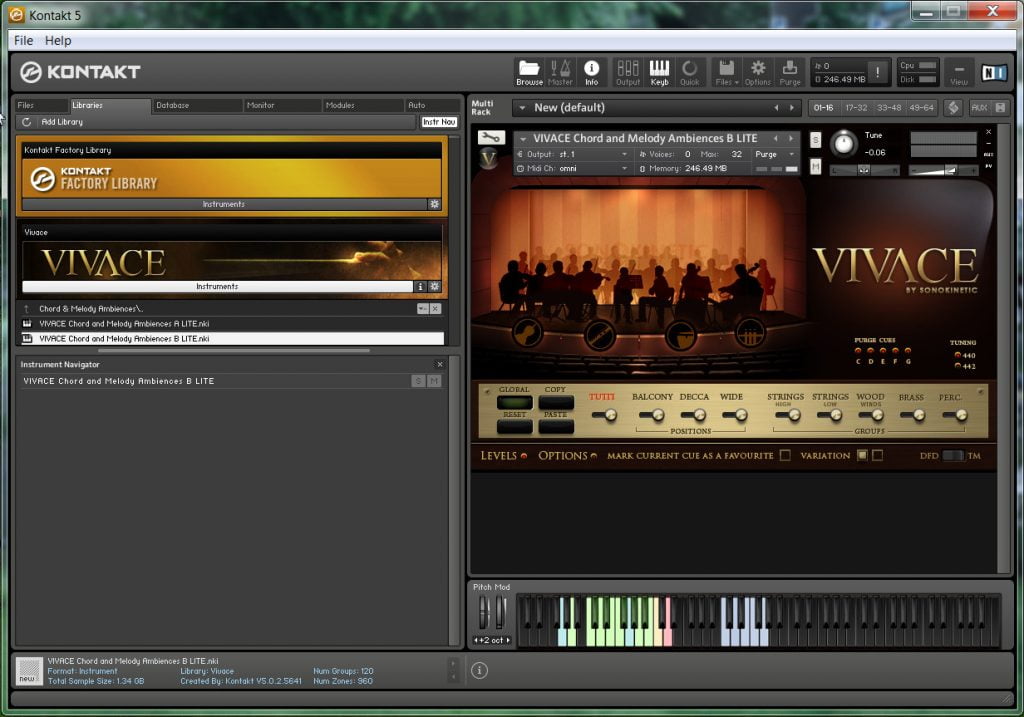Open Vivace library info icon
The width and height of the screenshot is (1024, 717).
(x=421, y=287)
